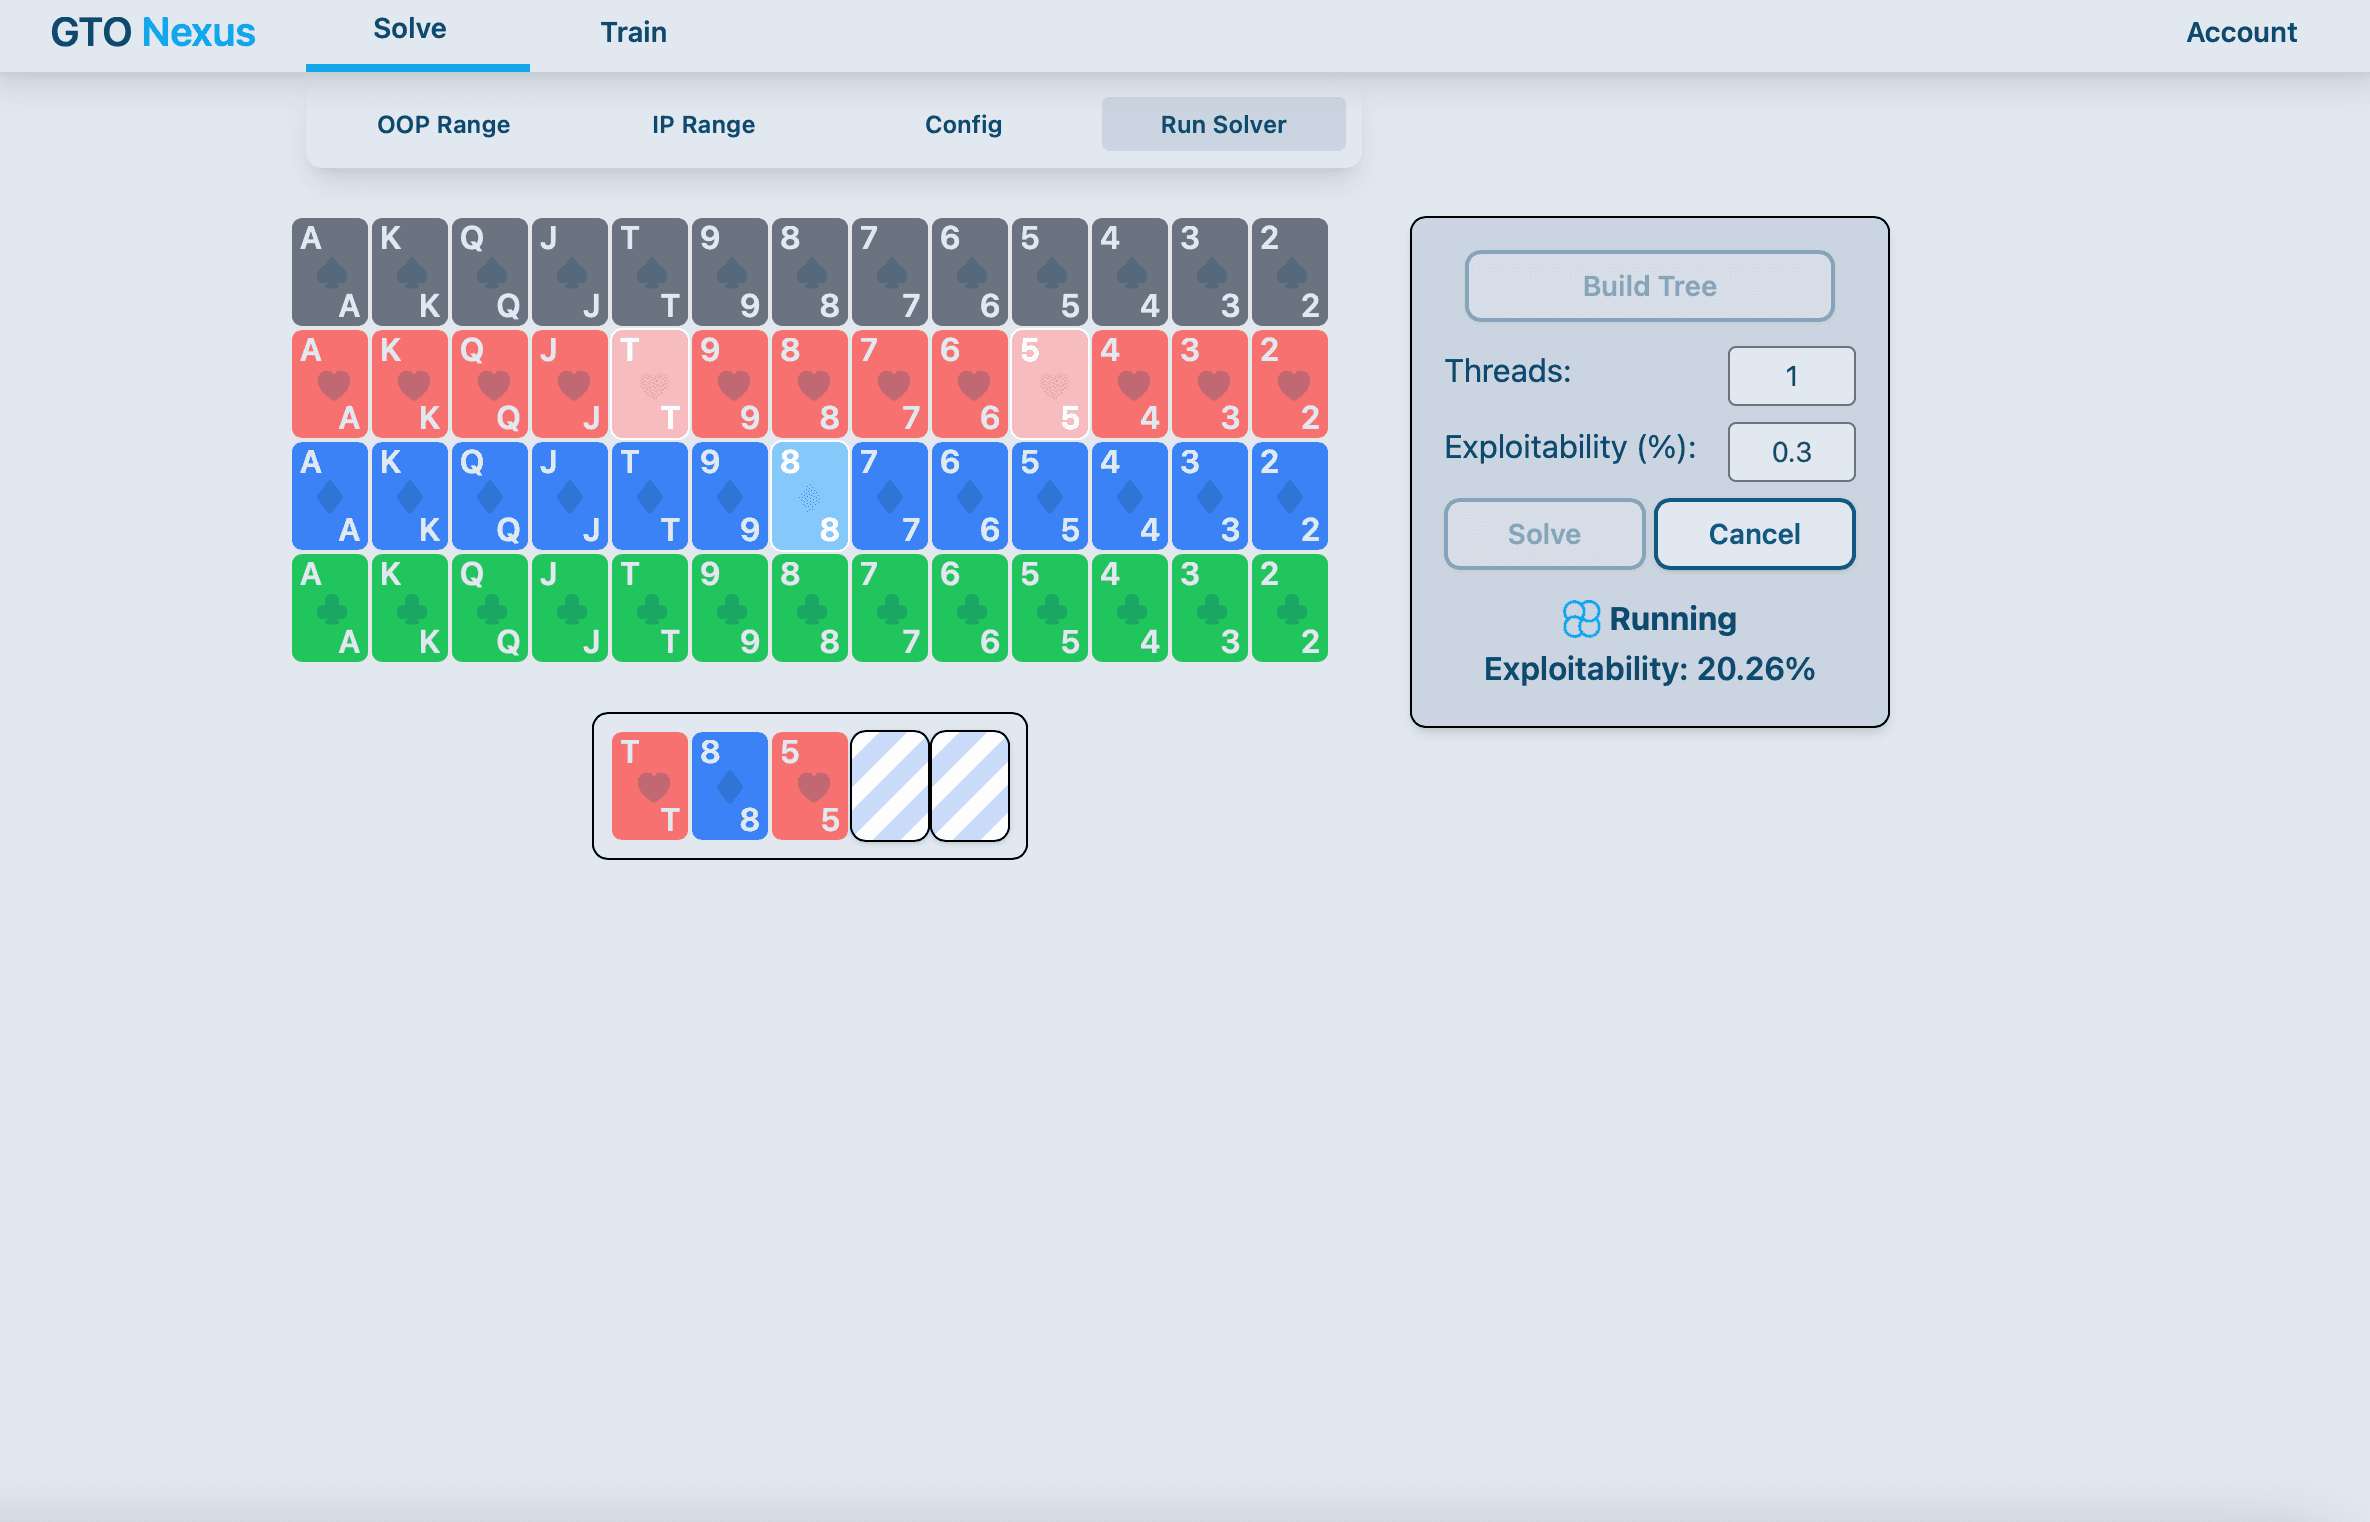Click the running spinner icon
Image resolution: width=2370 pixels, height=1522 pixels.
1581,619
